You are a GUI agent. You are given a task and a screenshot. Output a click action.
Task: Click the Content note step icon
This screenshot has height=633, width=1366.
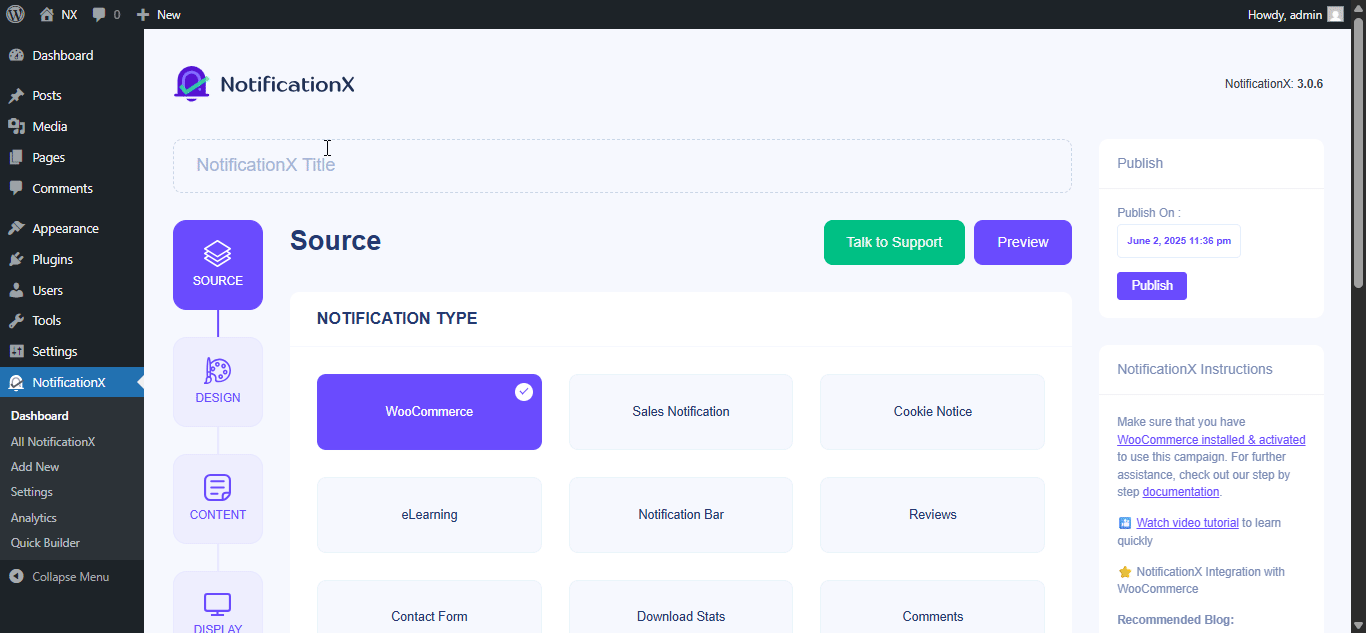click(218, 488)
